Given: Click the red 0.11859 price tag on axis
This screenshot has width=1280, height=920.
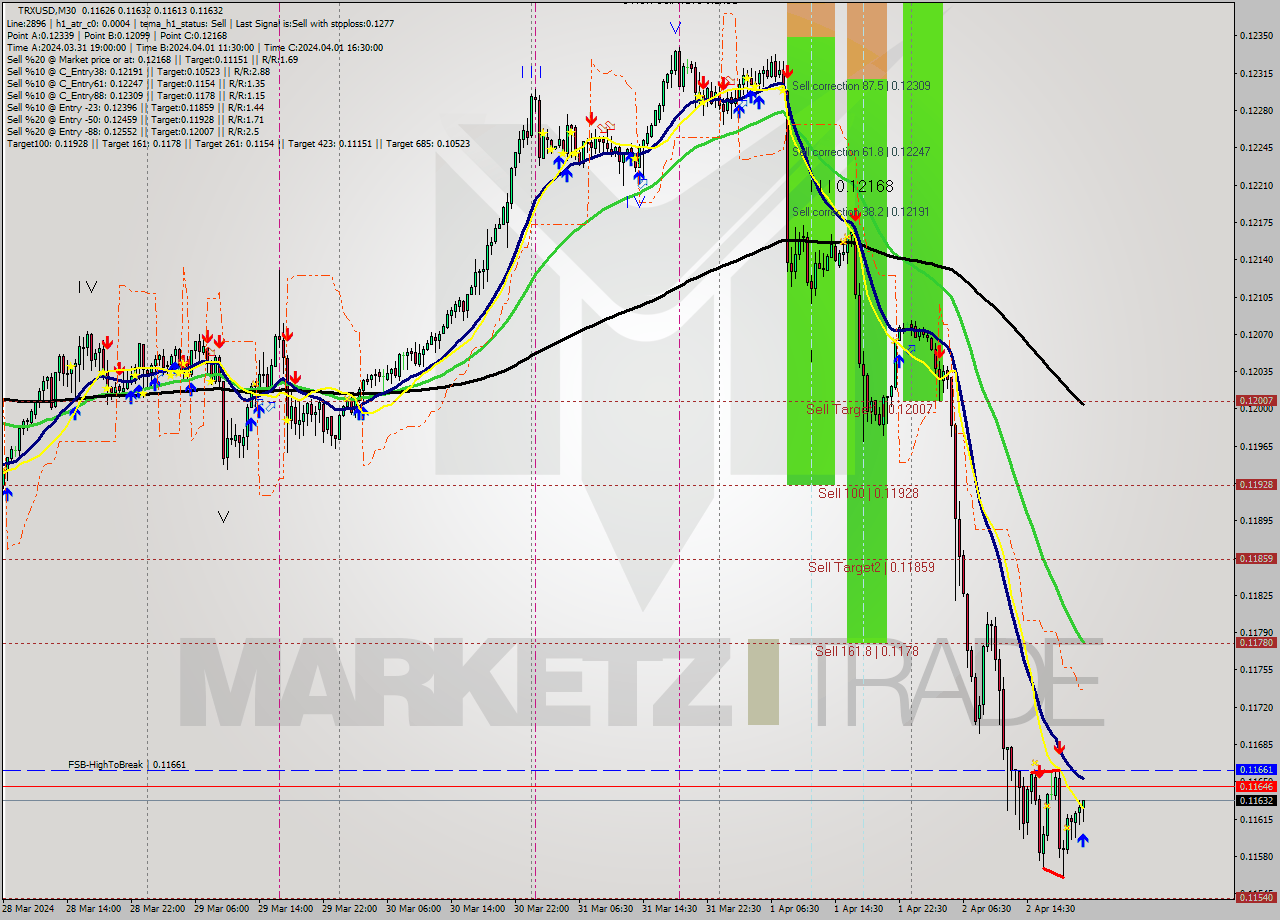Looking at the screenshot, I should pos(1256,558).
